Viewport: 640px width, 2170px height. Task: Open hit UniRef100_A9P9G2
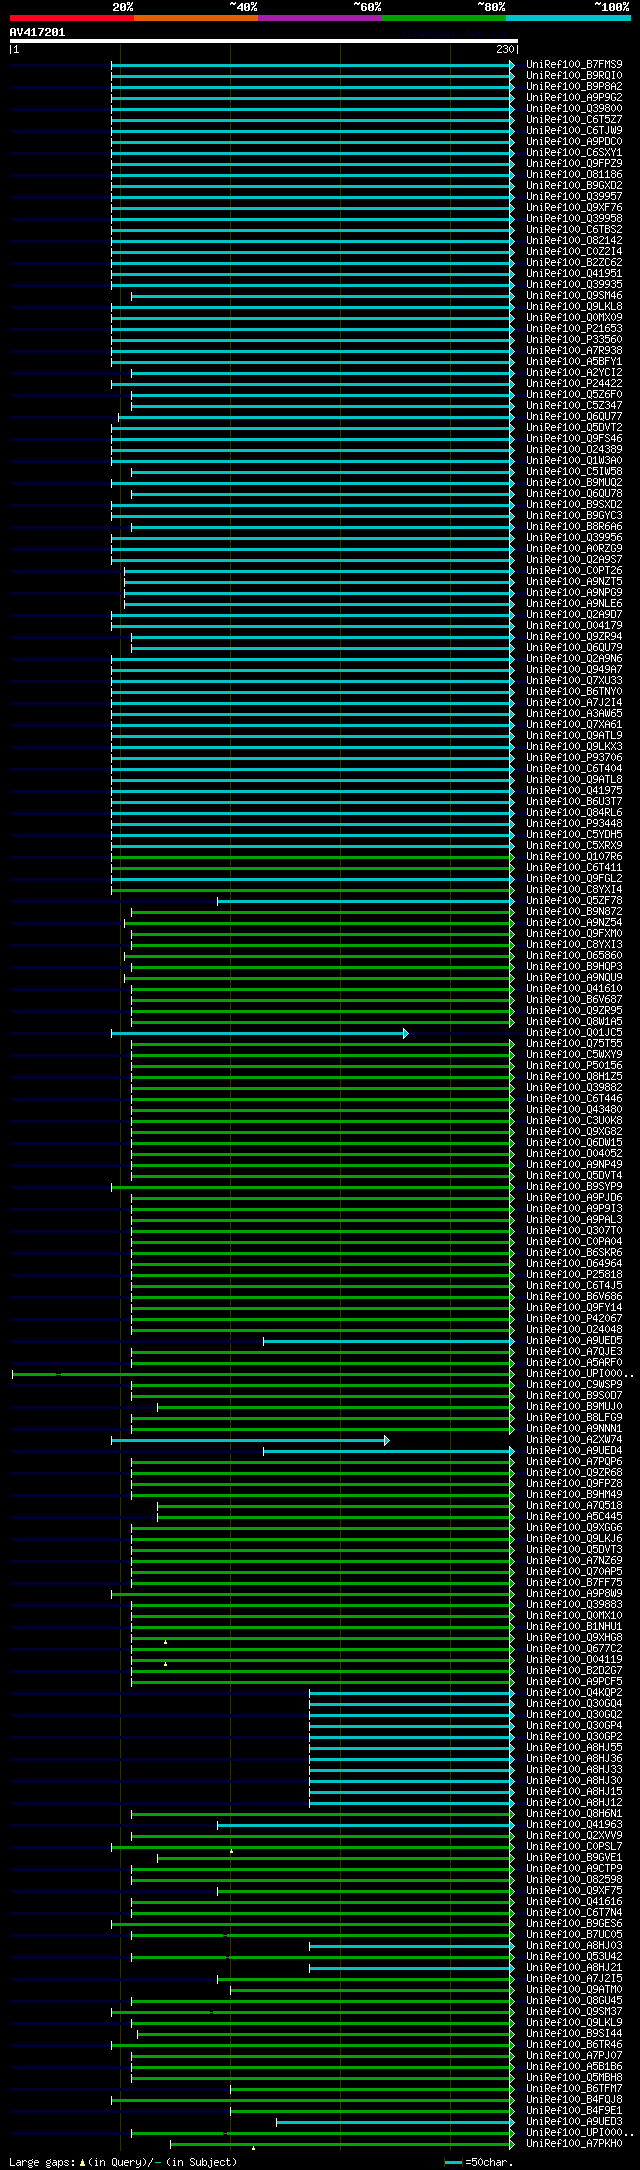pyautogui.click(x=574, y=98)
